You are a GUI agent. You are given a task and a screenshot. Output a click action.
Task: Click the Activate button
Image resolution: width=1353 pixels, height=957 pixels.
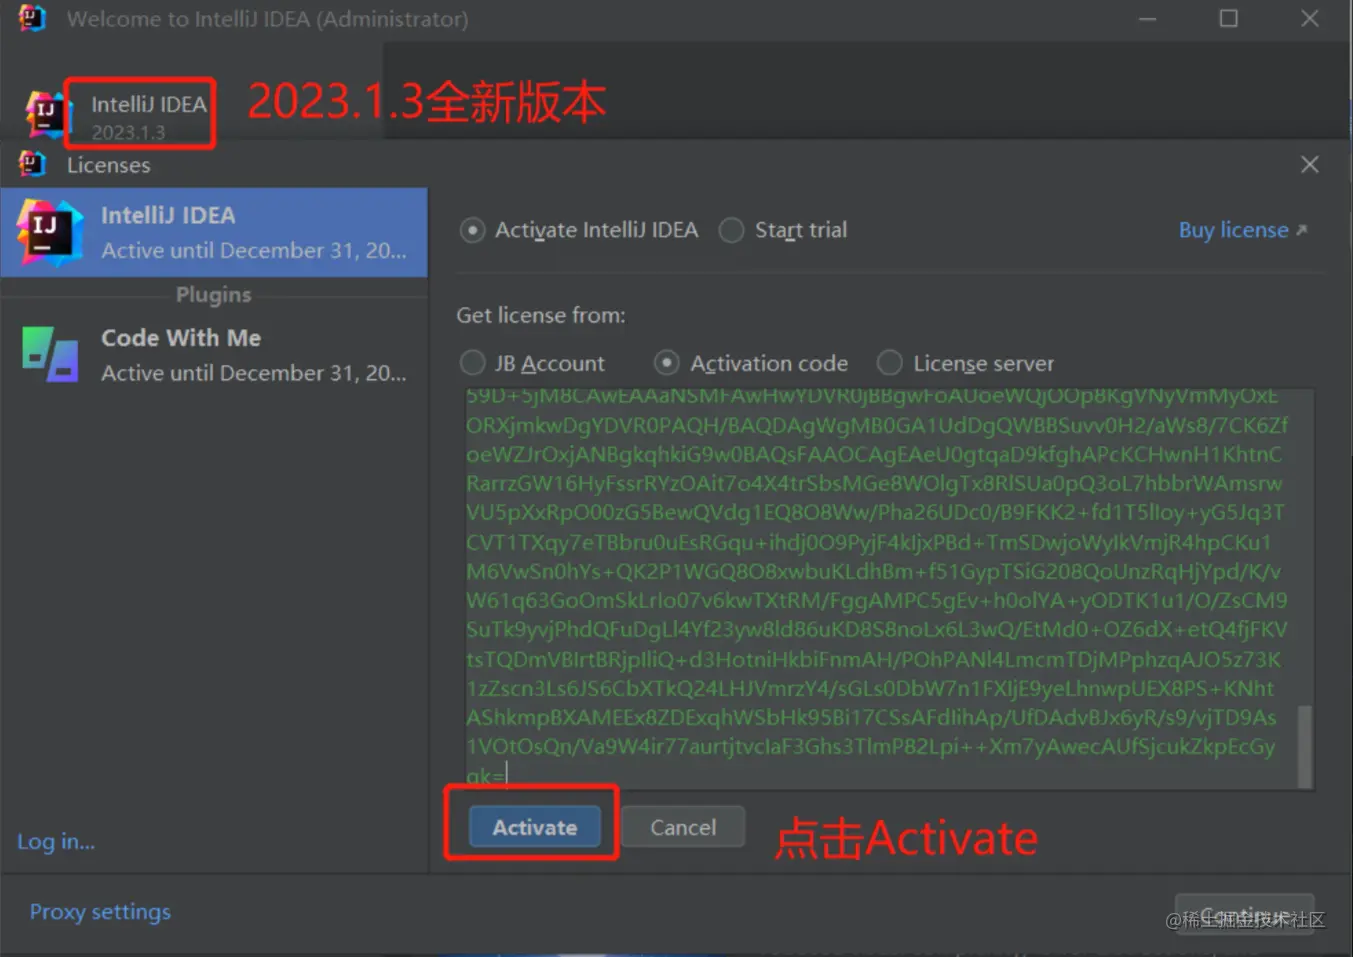[535, 827]
